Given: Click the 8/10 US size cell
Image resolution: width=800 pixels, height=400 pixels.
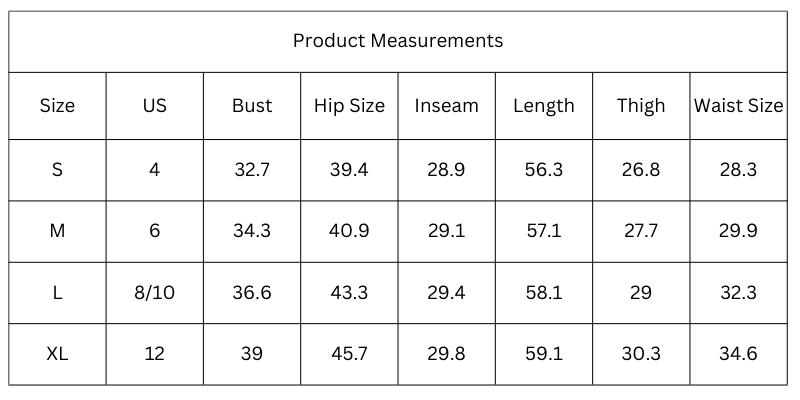Looking at the screenshot, I should (x=154, y=293).
